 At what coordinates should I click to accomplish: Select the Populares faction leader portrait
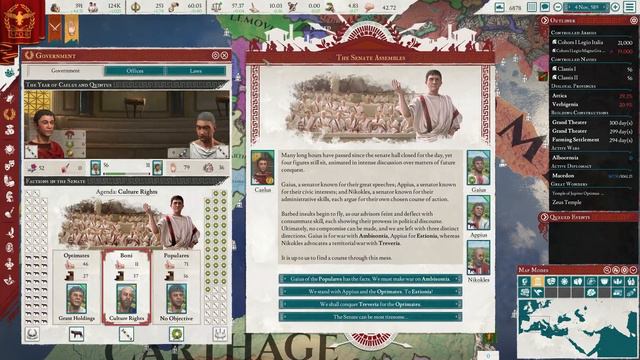(x=176, y=298)
